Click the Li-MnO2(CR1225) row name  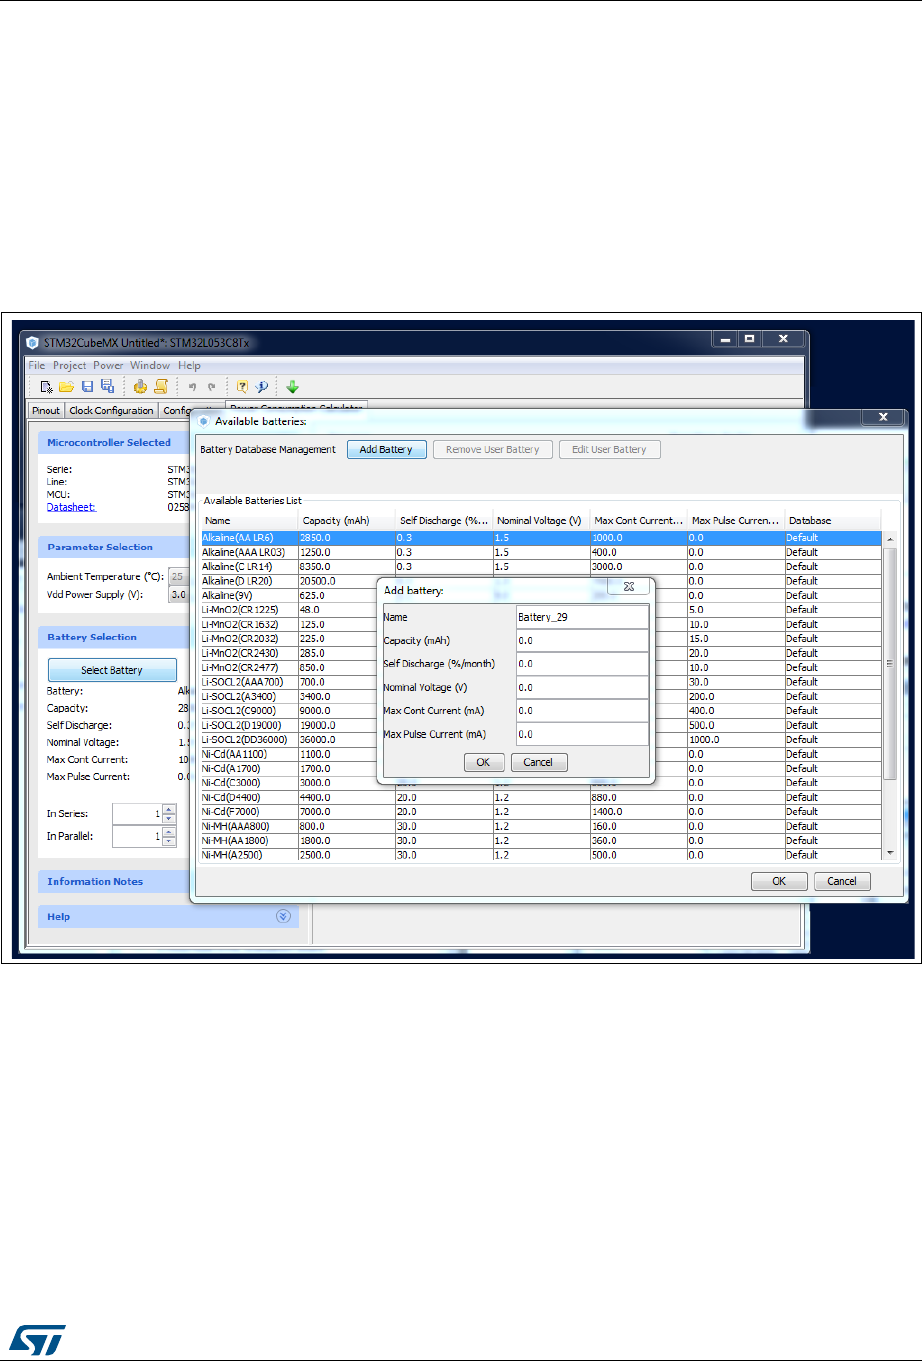[x=240, y=610]
